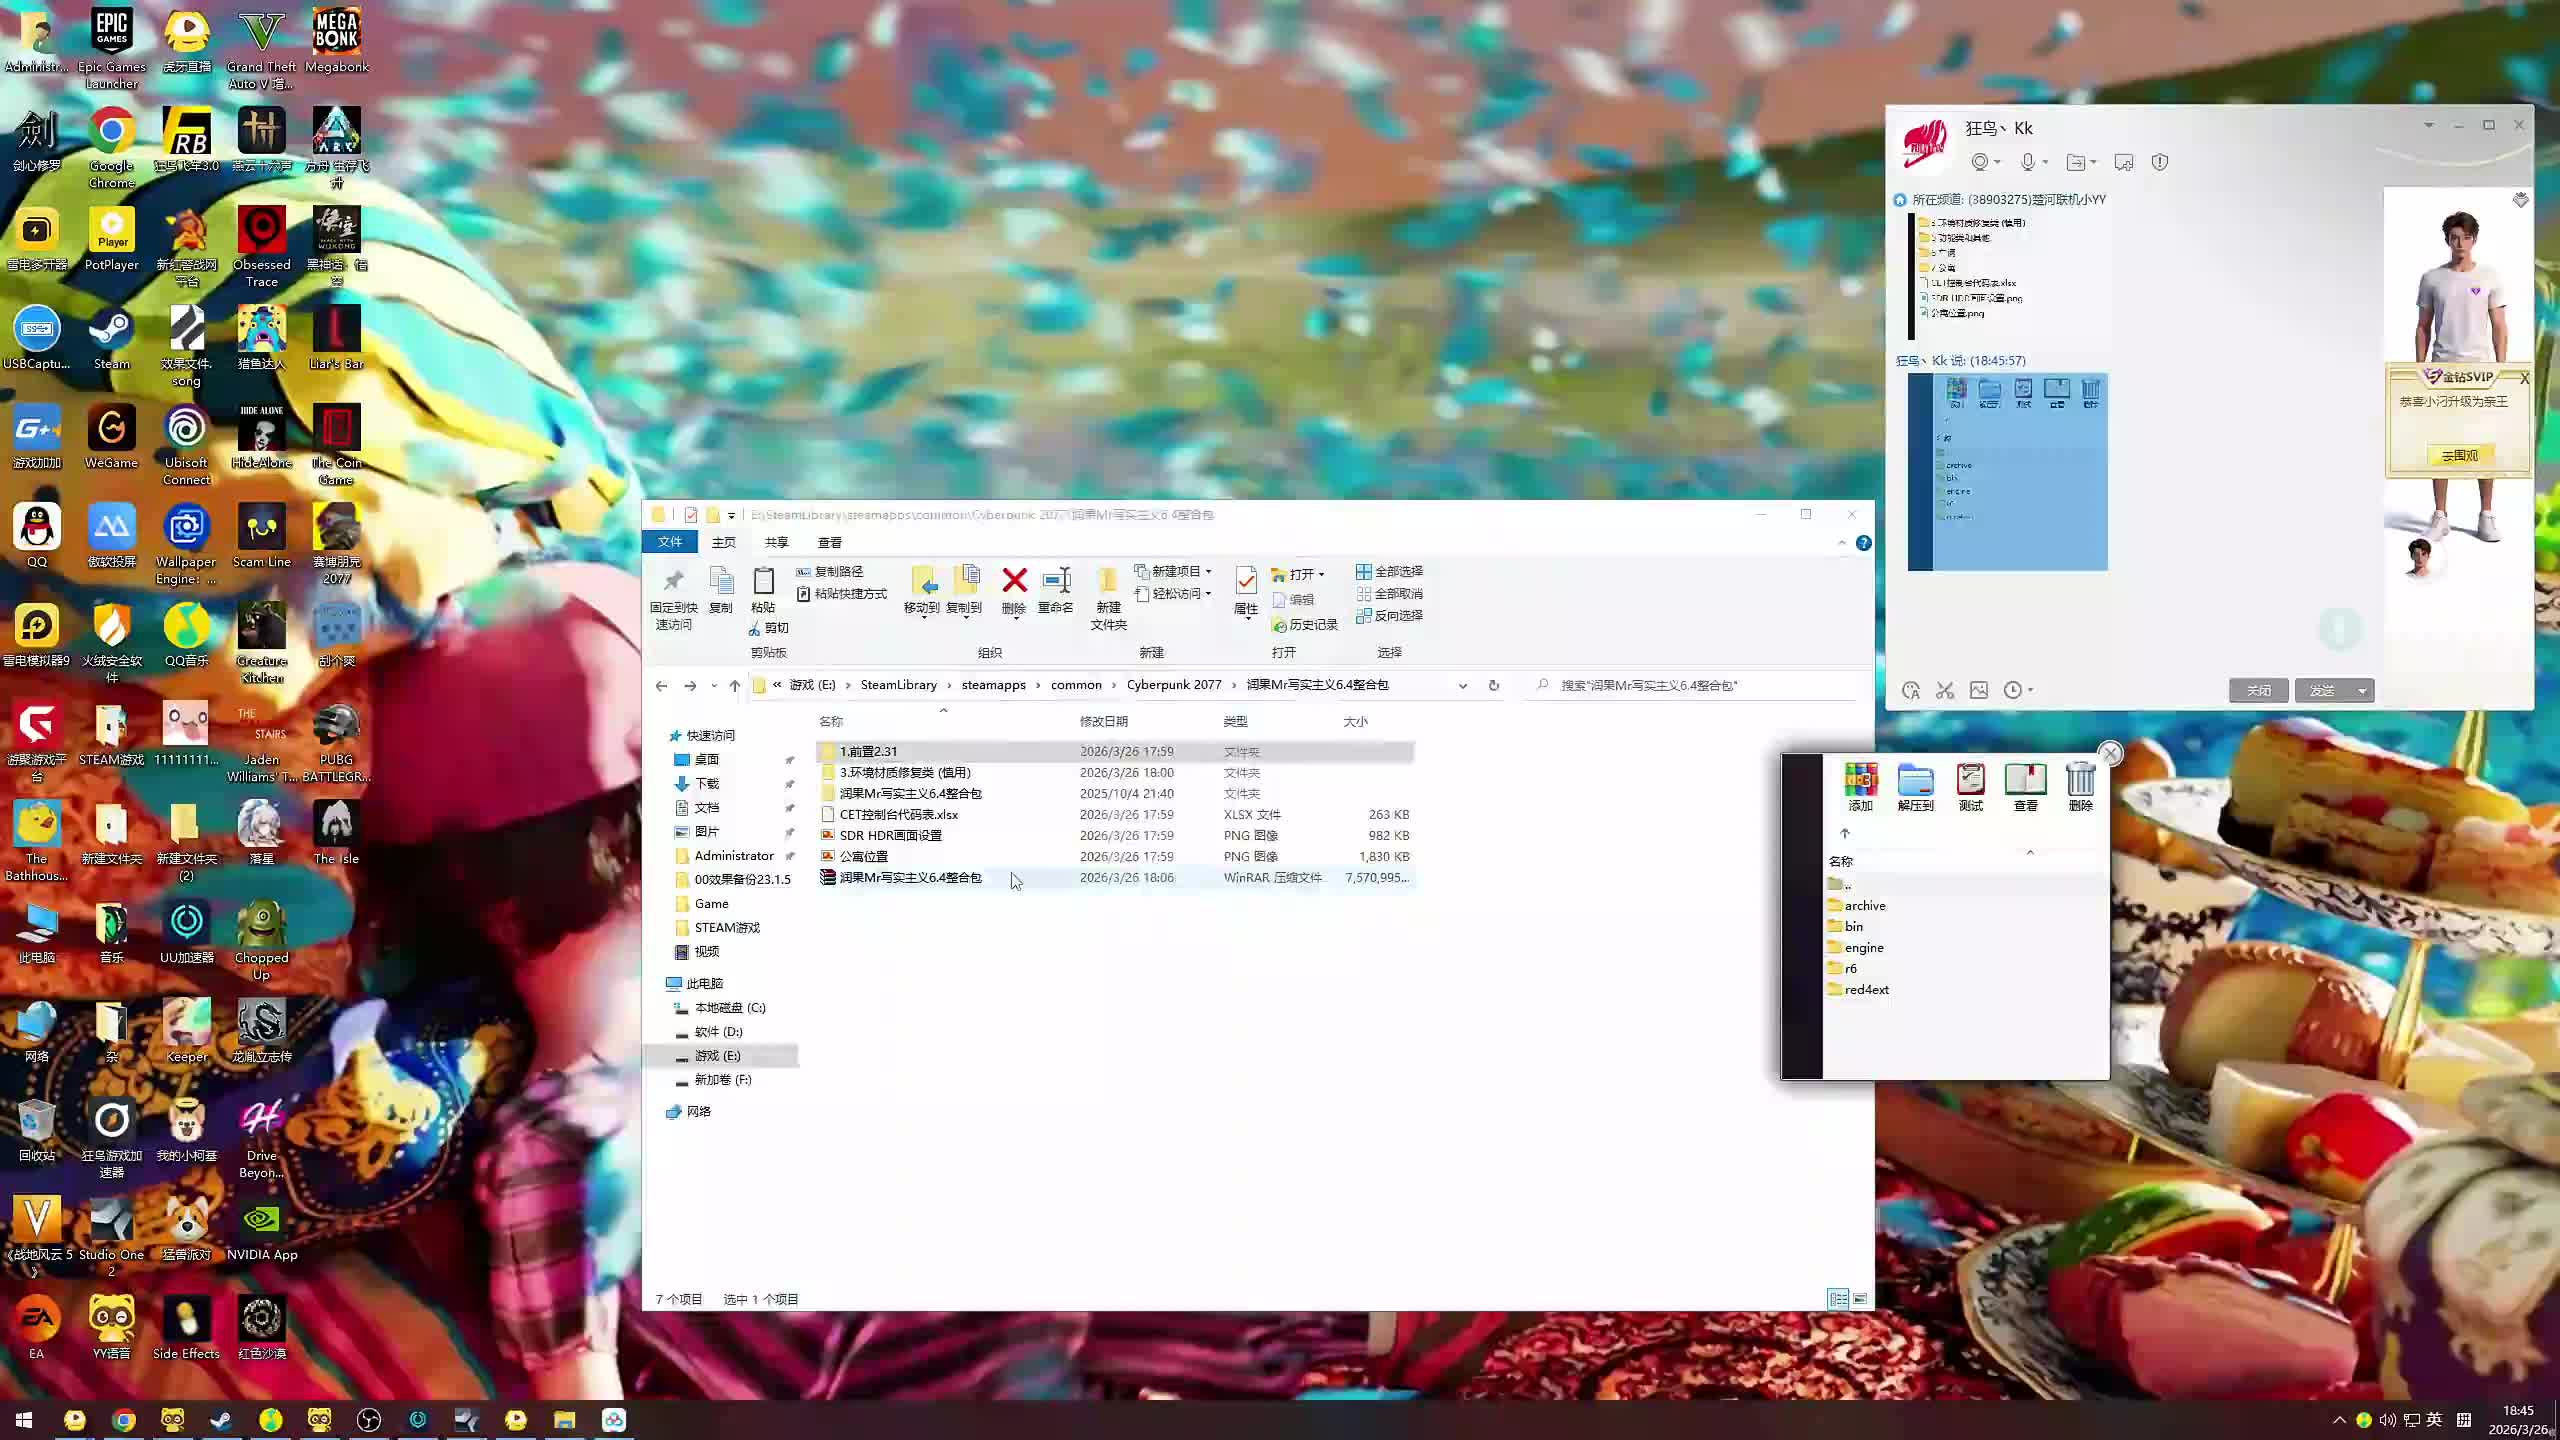2560x1440 pixels.
Task: Click the Properties checkmark icon
Action: click(1246, 581)
